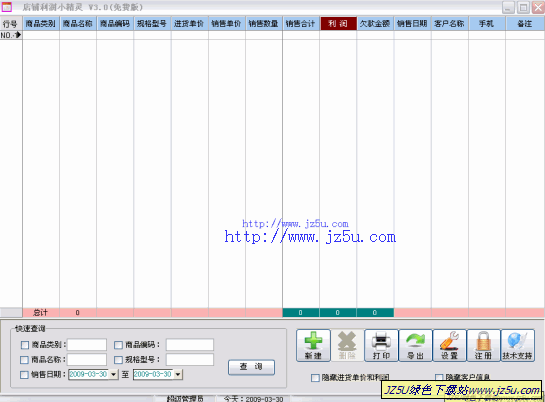Click the 导出 (Export) green arrow icon
The width and height of the screenshot is (545, 402).
pos(415,345)
